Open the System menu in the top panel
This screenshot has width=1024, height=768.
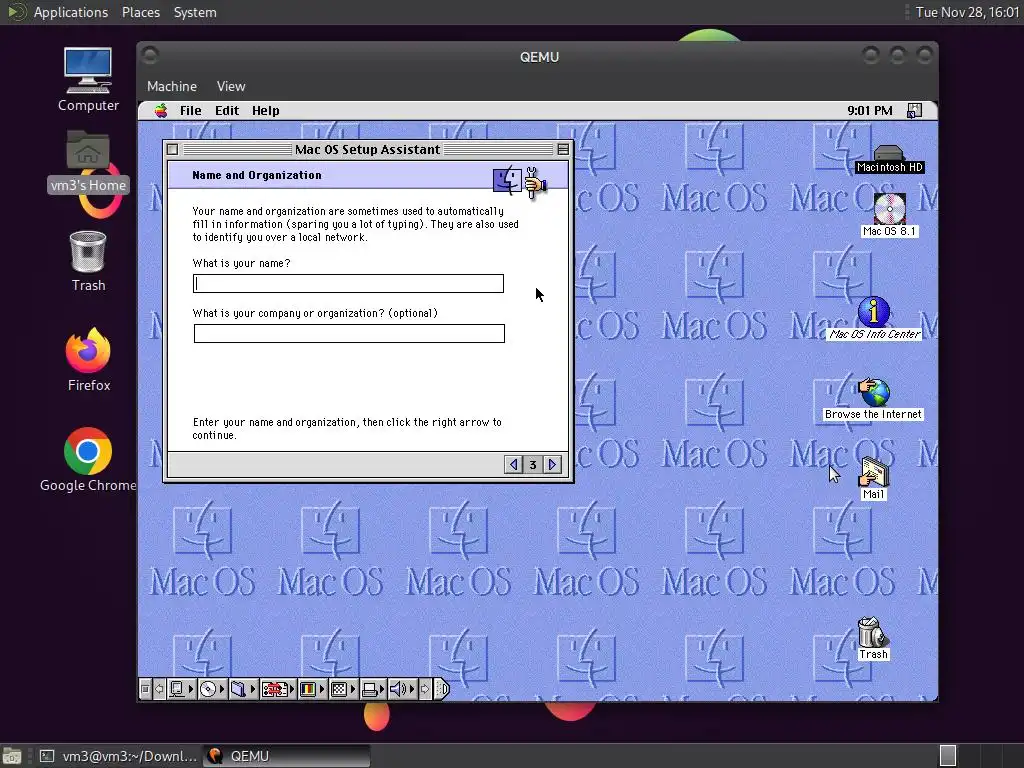[x=195, y=12]
